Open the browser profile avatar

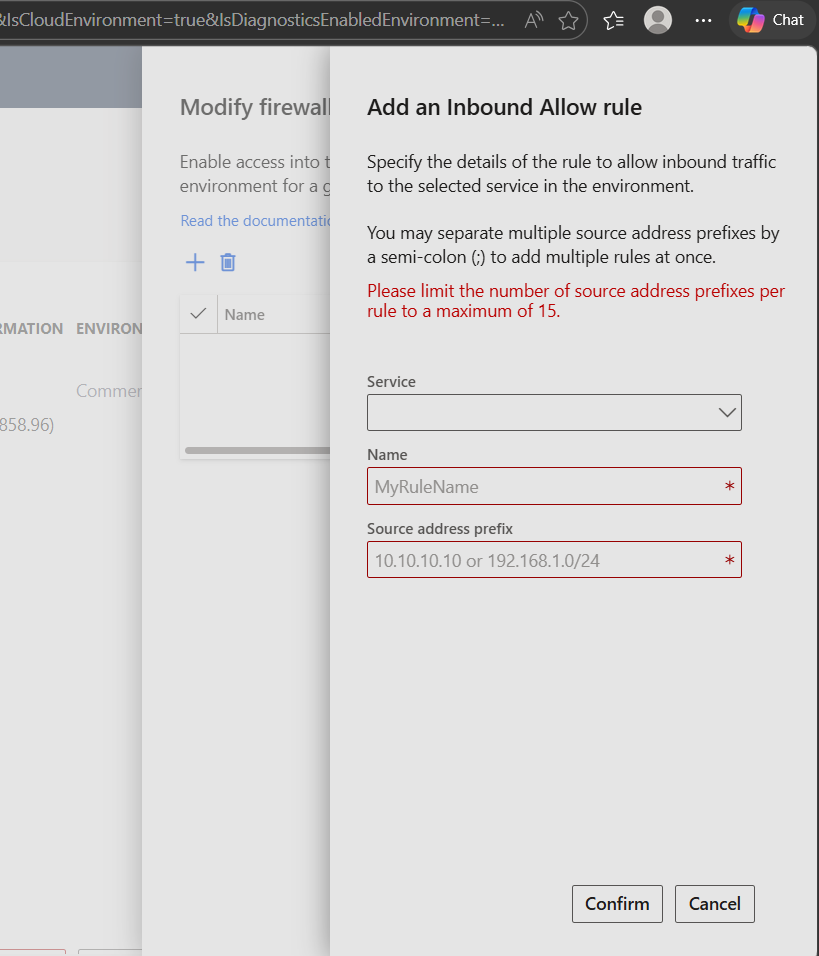pos(658,20)
